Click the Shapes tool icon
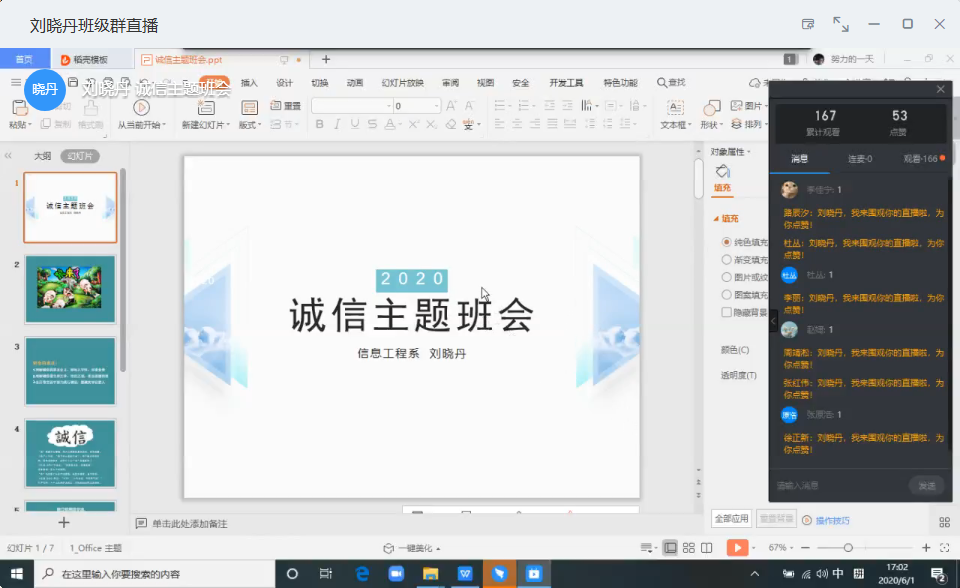Screen dimensions: 960x588 (x=711, y=107)
